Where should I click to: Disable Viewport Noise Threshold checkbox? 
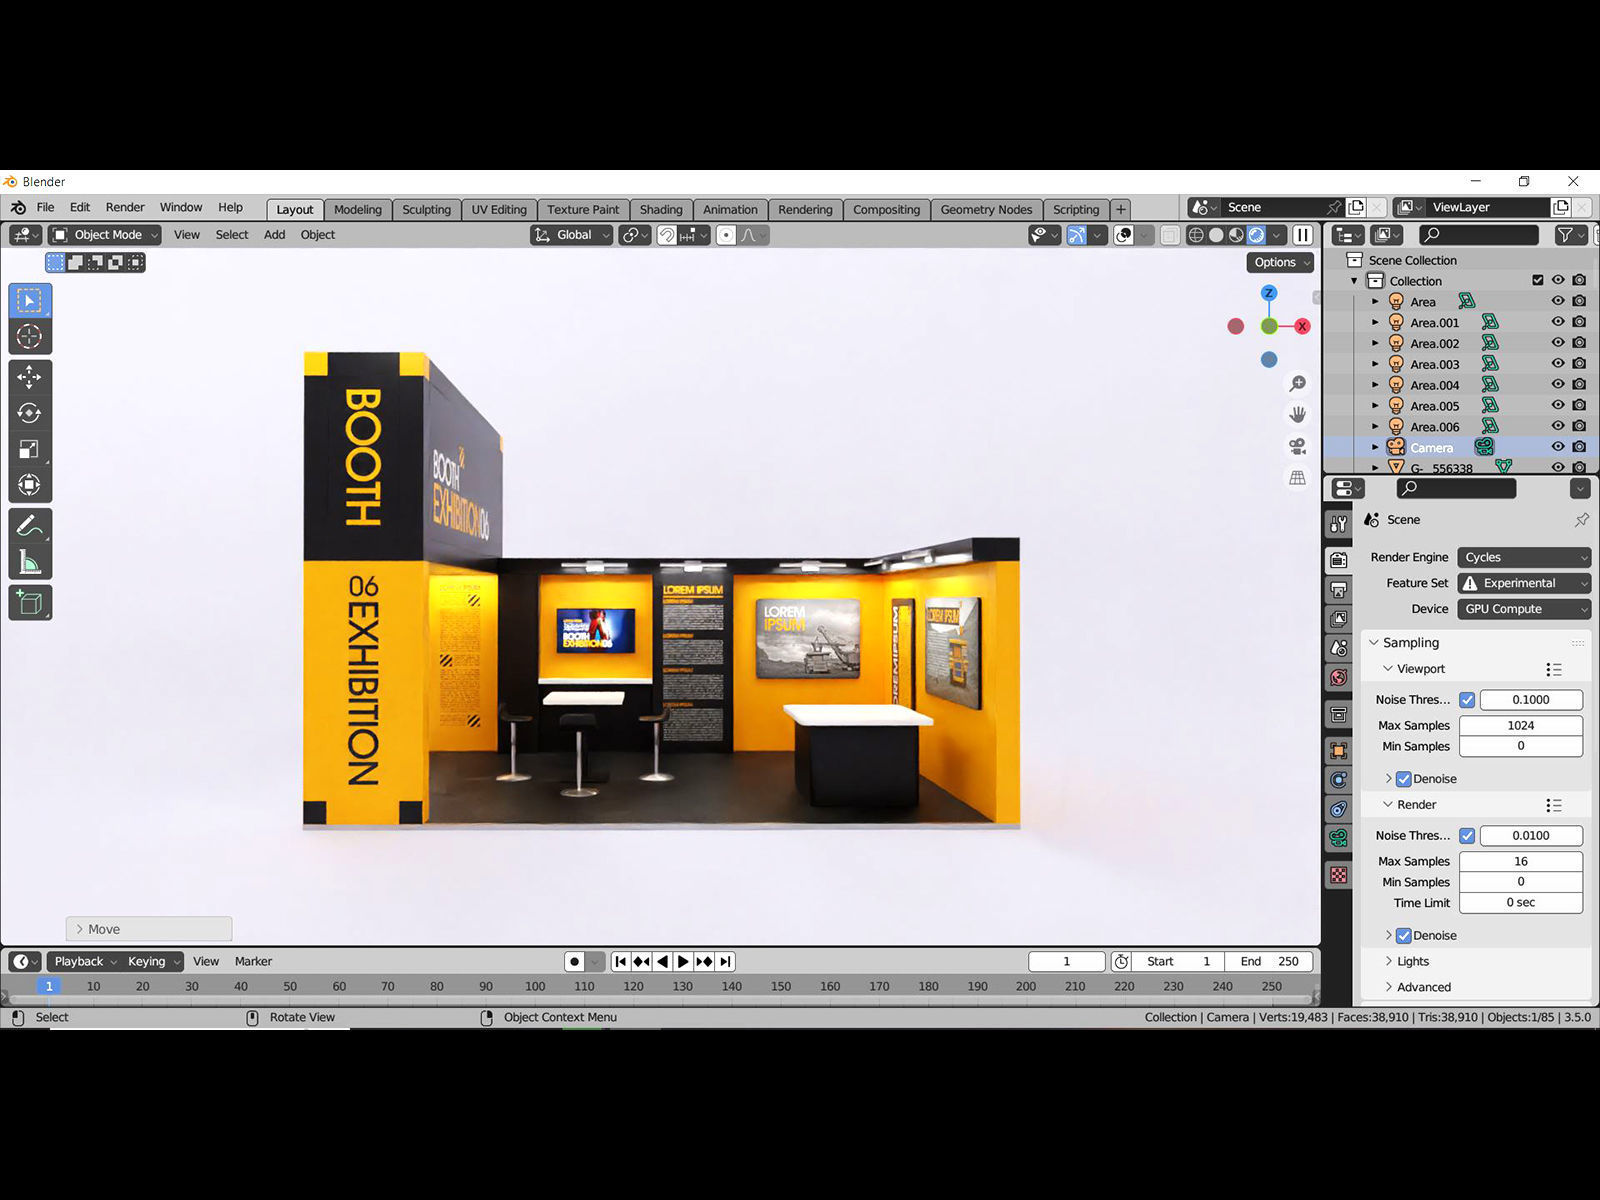(x=1467, y=700)
